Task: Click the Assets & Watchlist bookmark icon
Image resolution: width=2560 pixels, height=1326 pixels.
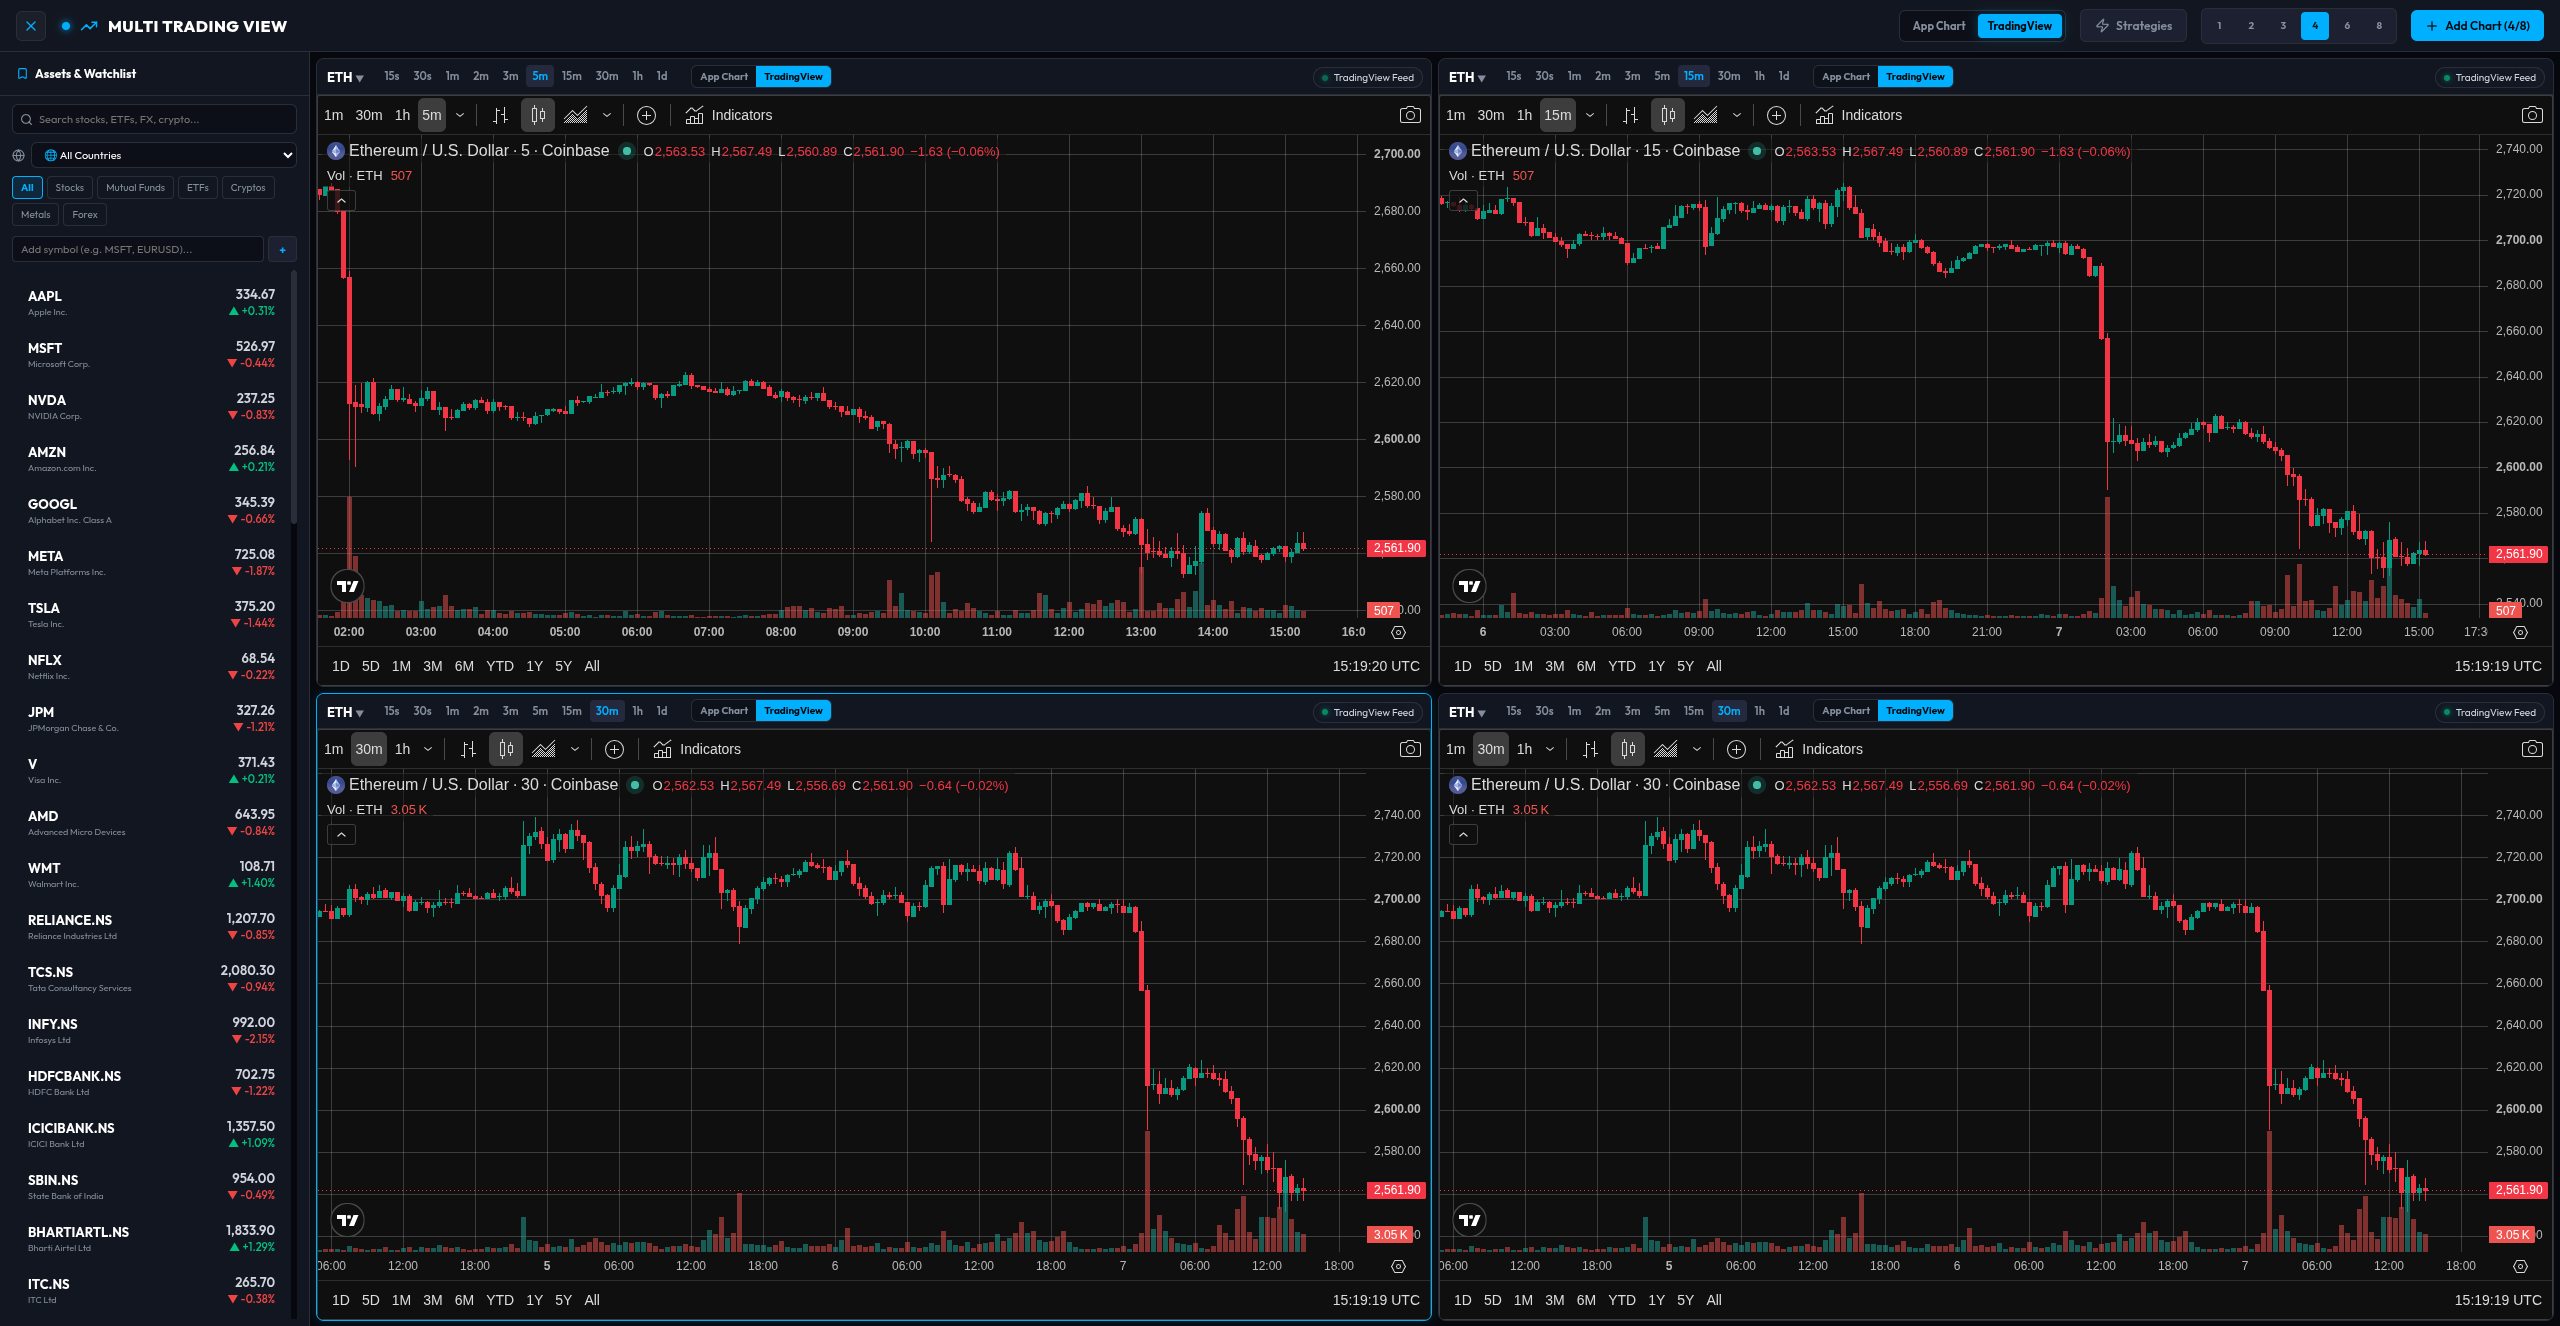Action: point(22,74)
